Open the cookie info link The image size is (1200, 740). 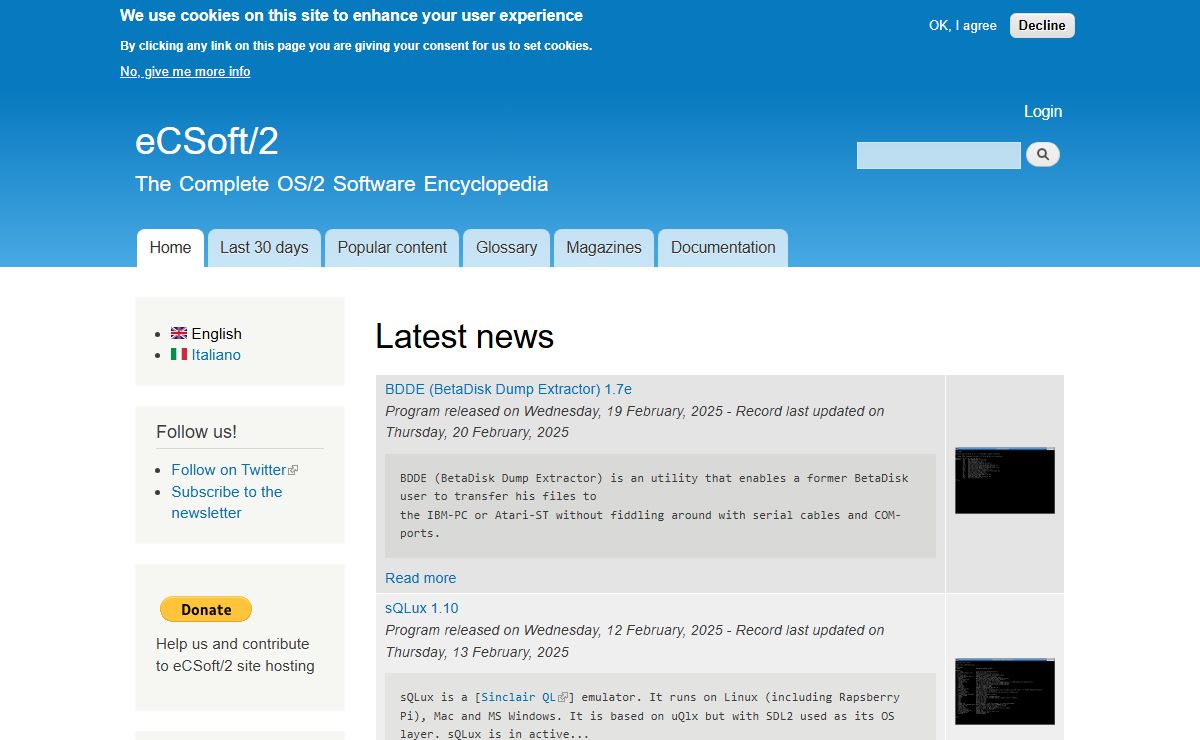click(x=185, y=71)
